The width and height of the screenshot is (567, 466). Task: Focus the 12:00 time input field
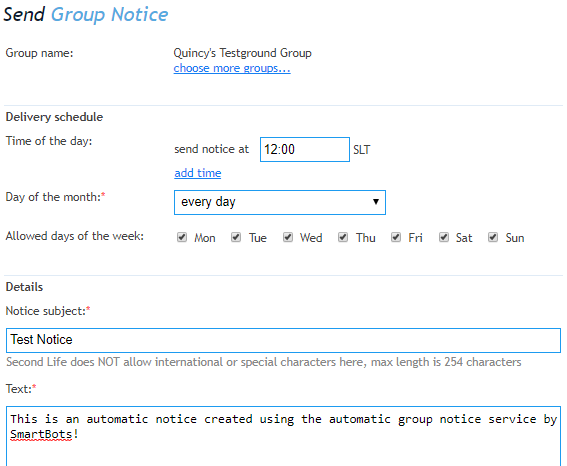coord(305,149)
